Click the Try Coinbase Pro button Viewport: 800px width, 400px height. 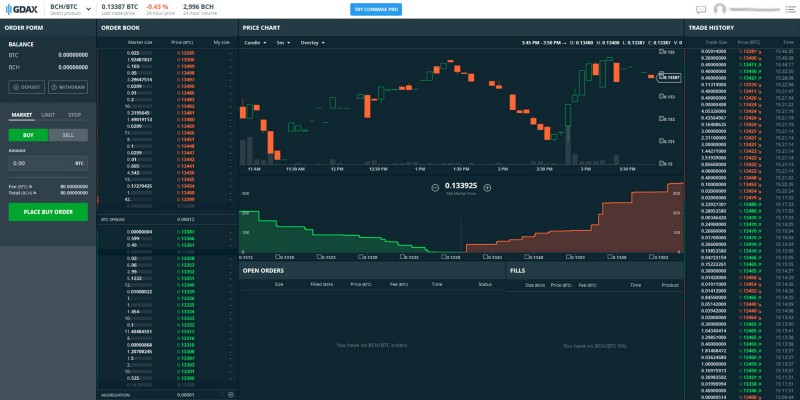[x=376, y=9]
